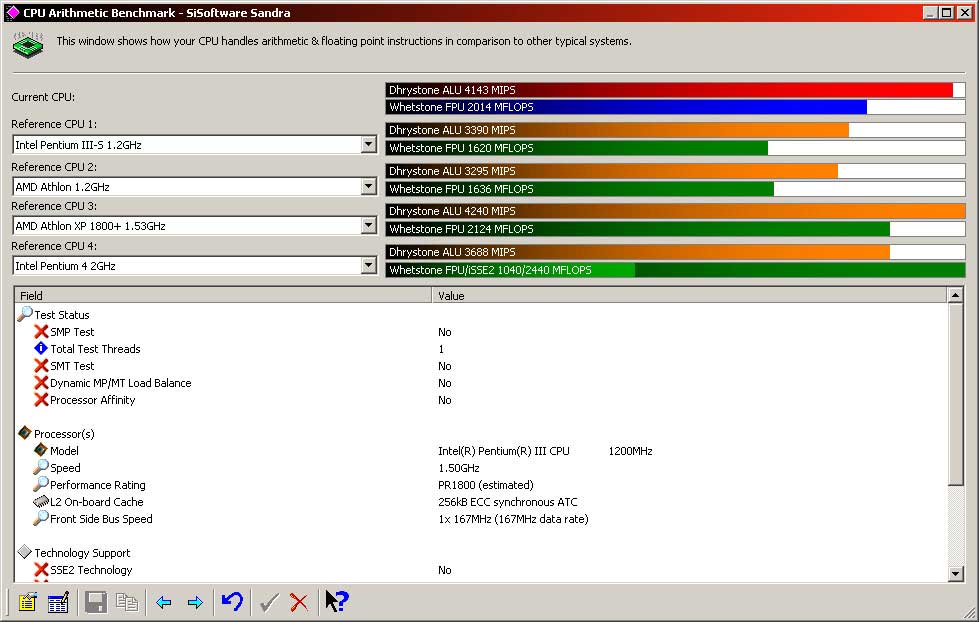This screenshot has width=979, height=622.
Task: Go back with the left blue arrow
Action: (164, 602)
